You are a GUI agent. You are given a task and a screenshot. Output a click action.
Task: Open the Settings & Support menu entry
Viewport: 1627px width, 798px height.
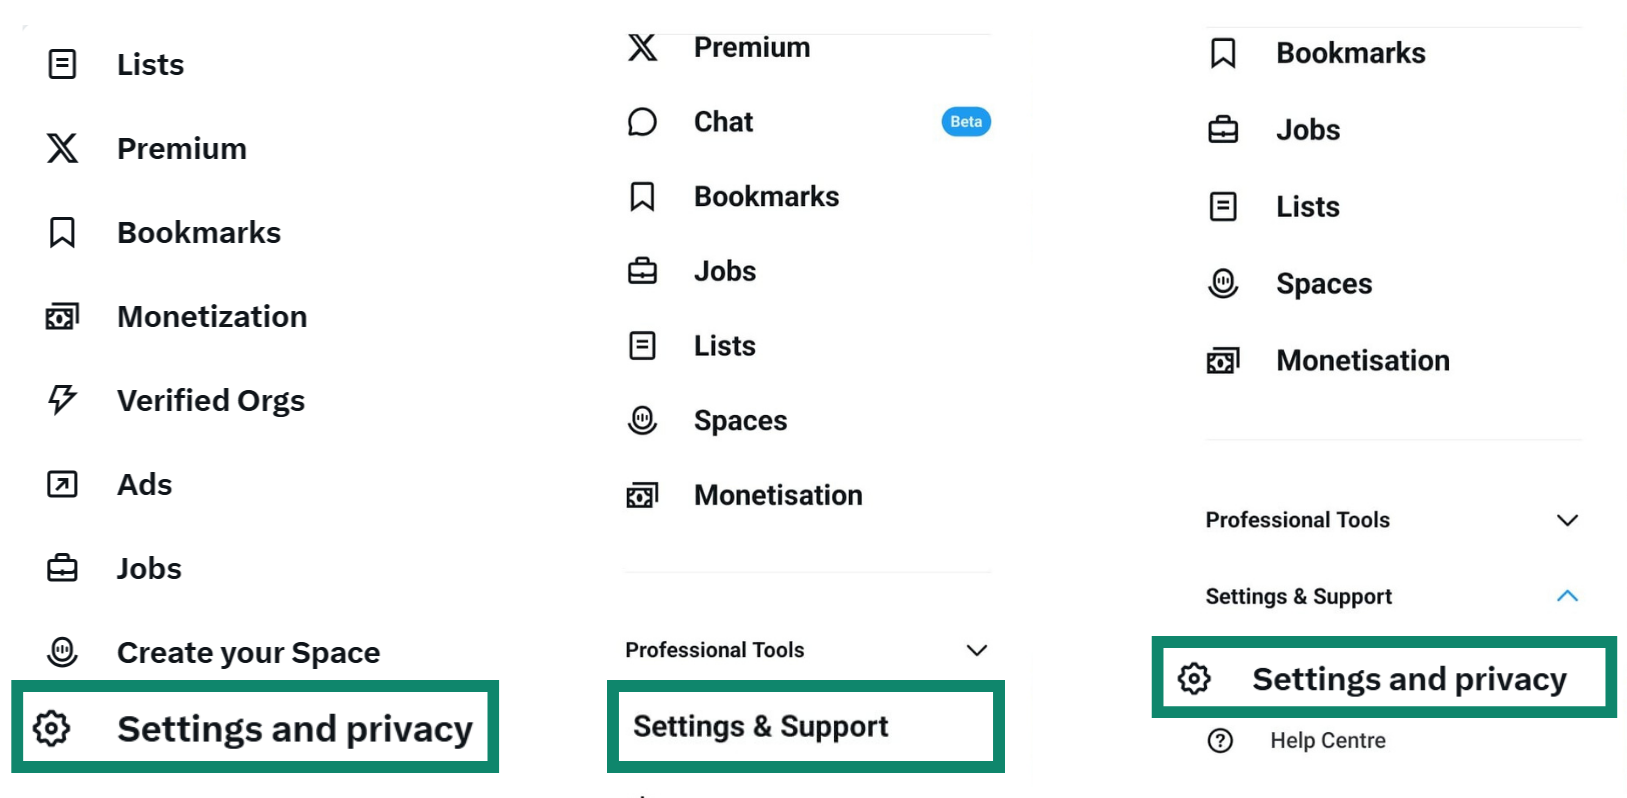(x=761, y=726)
